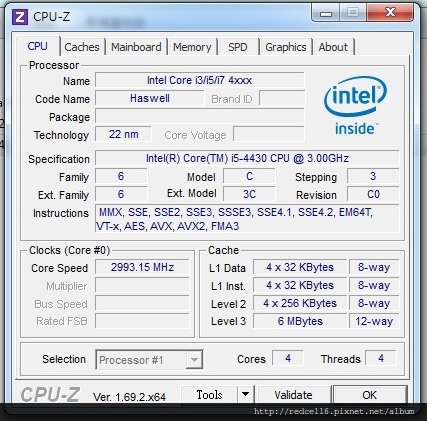The height and width of the screenshot is (421, 427).
Task: Click the empty Bus Speed field
Action: pos(142,304)
